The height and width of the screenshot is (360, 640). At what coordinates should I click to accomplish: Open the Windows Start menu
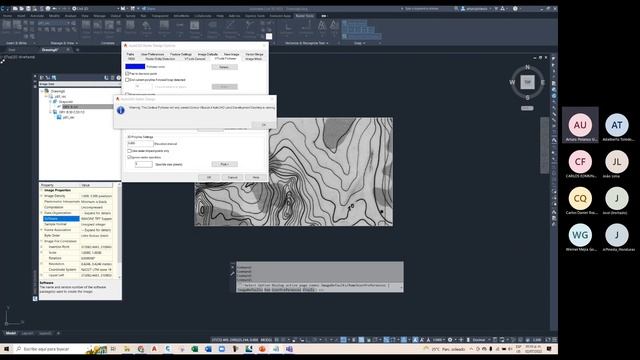[x=6, y=349]
